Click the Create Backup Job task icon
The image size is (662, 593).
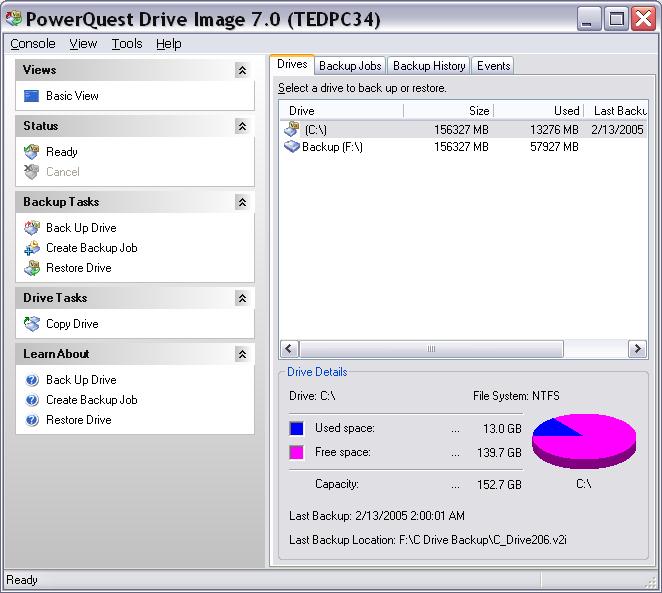(x=32, y=248)
